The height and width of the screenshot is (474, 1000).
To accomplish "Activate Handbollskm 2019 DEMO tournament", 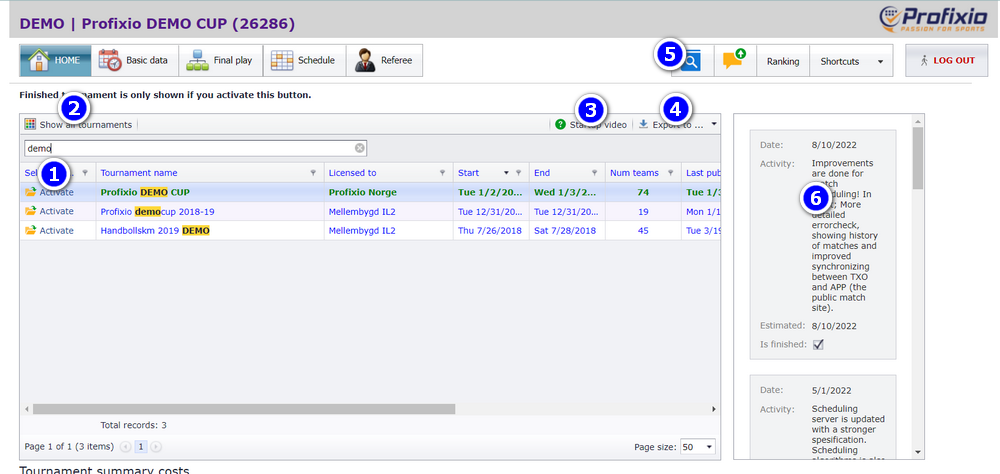I will [56, 230].
